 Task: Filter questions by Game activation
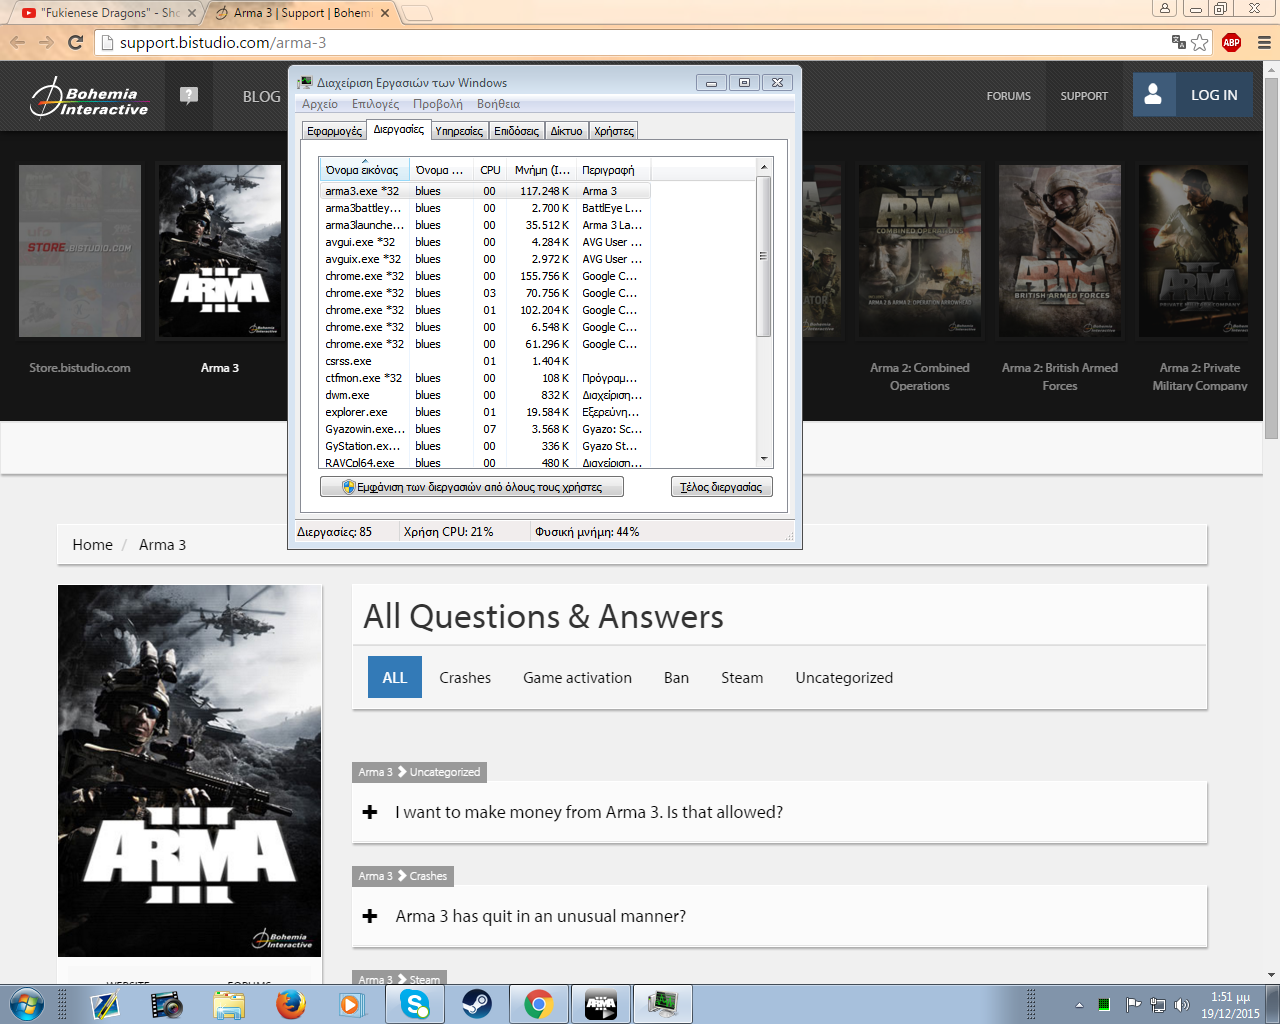pyautogui.click(x=577, y=677)
